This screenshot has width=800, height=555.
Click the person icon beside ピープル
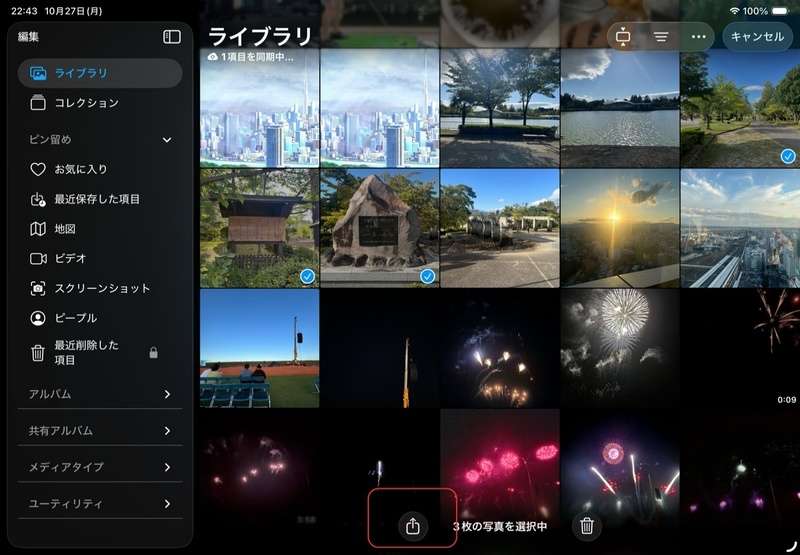38,318
